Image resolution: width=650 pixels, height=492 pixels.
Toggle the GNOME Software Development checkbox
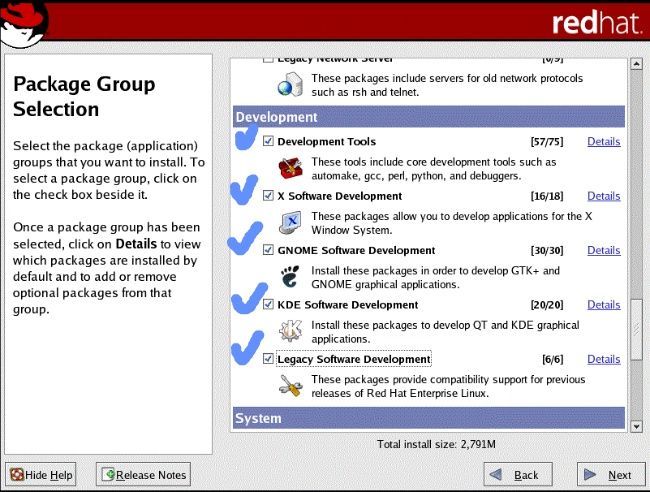(x=268, y=250)
